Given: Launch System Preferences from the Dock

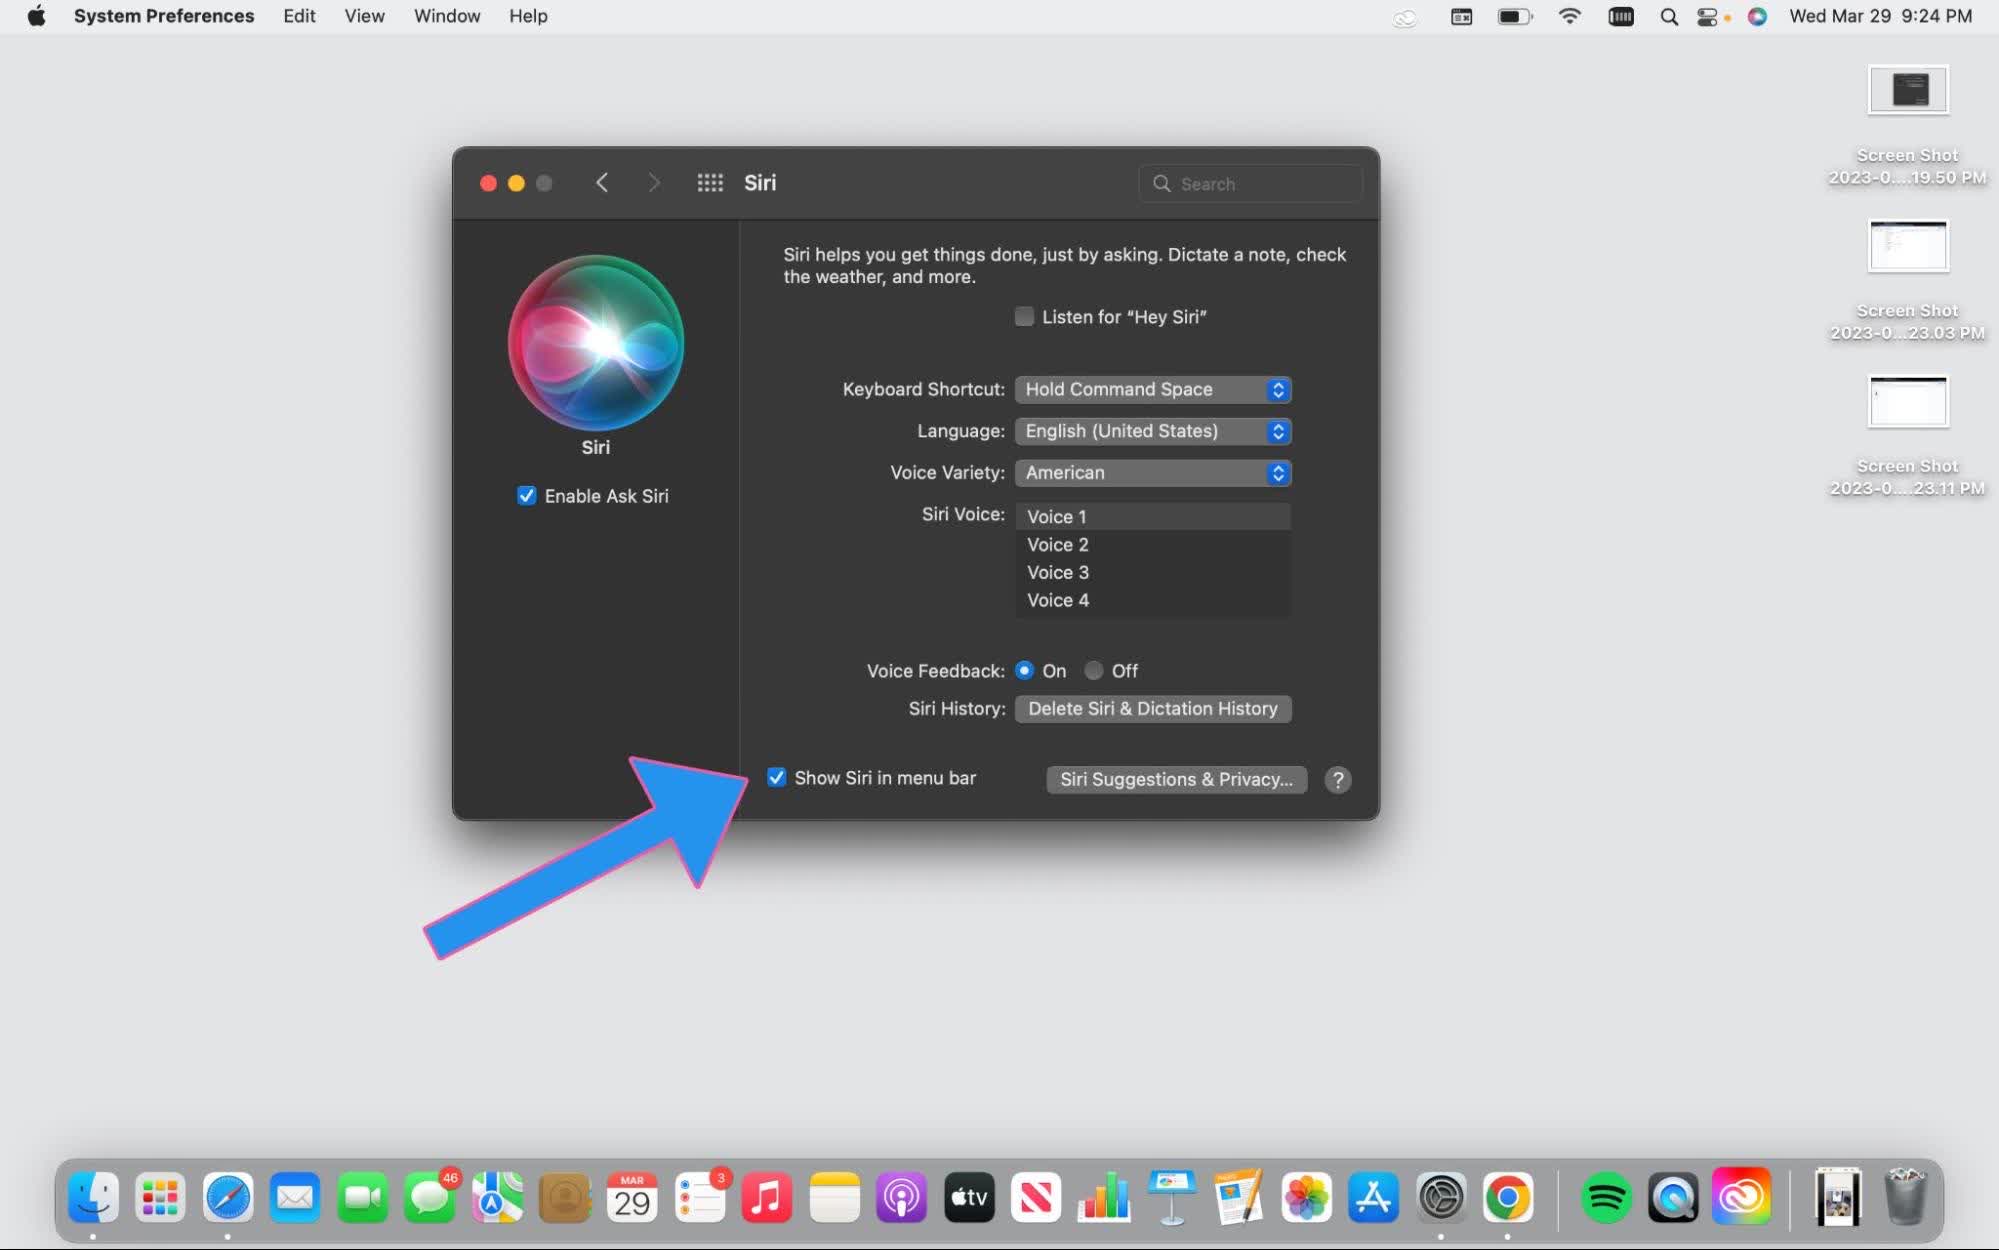Looking at the screenshot, I should (x=1439, y=1195).
